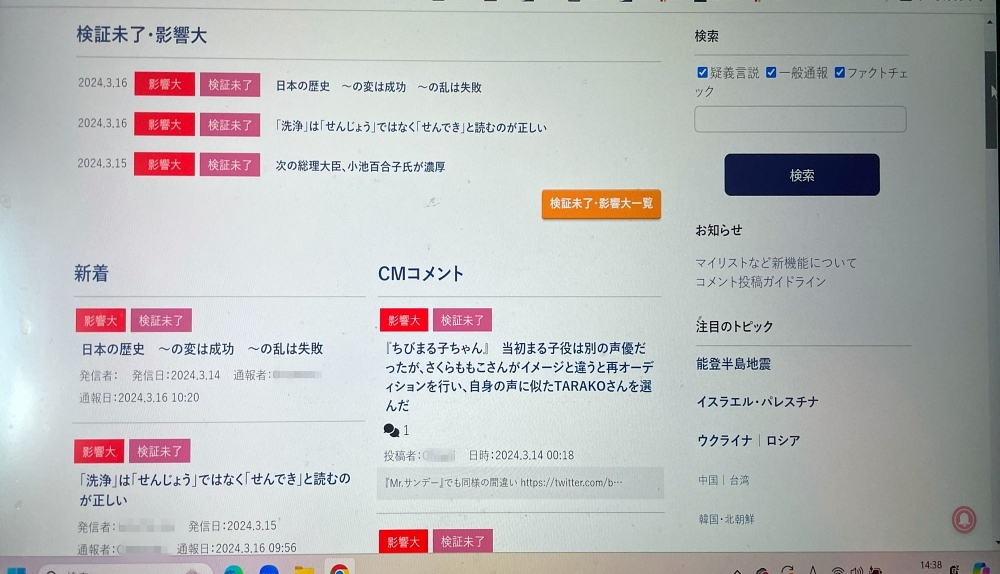1000x574 pixels.
Task: Open the イスラエル・パレスチナ topic
Action: click(x=757, y=402)
